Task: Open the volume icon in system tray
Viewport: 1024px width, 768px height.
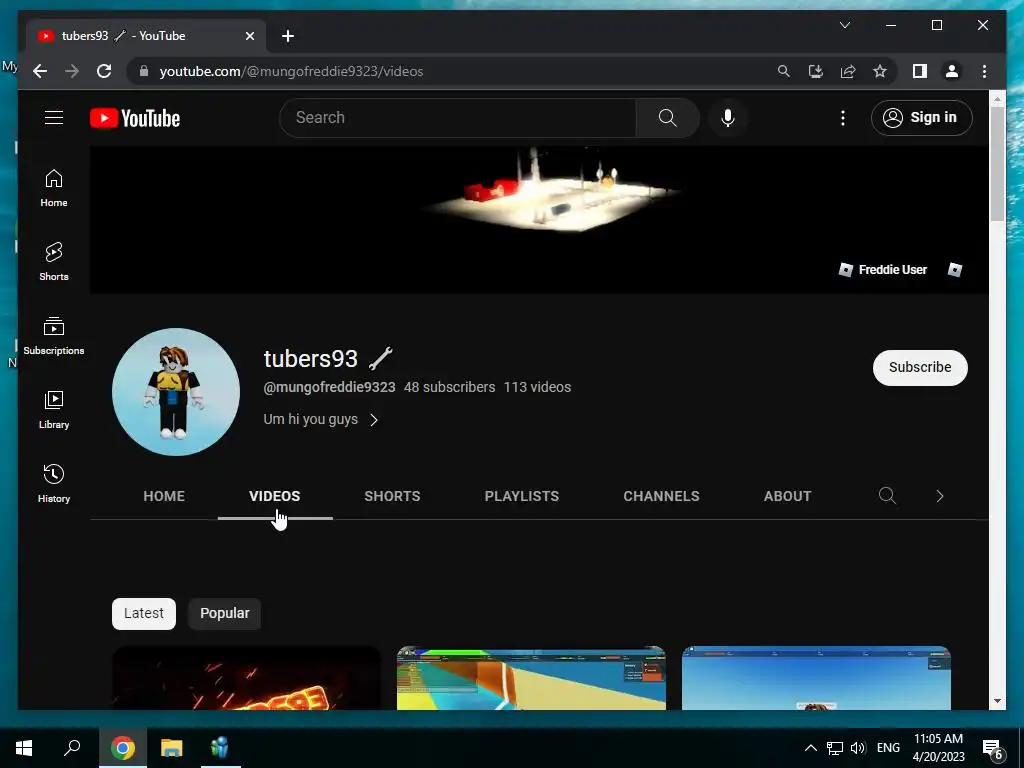Action: [x=857, y=748]
